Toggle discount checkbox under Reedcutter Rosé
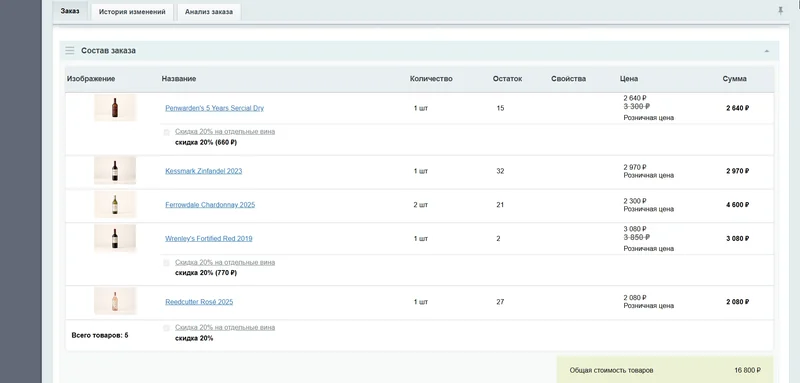Screen dimensions: 800x383 coord(166,328)
